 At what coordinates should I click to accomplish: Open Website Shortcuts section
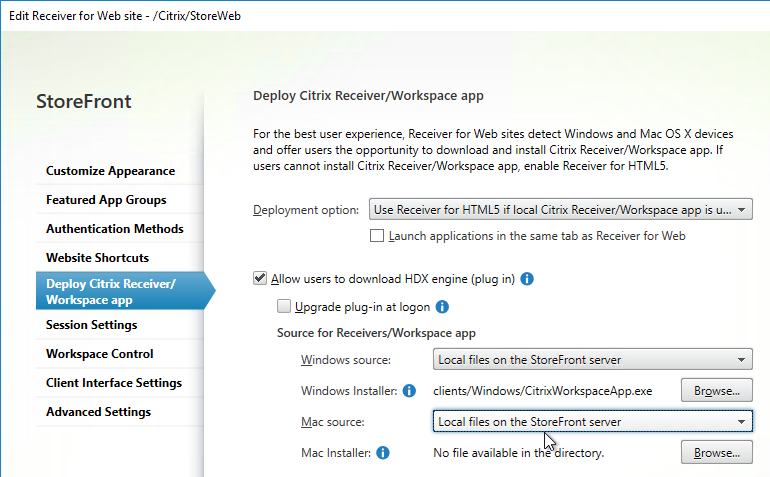click(x=97, y=258)
